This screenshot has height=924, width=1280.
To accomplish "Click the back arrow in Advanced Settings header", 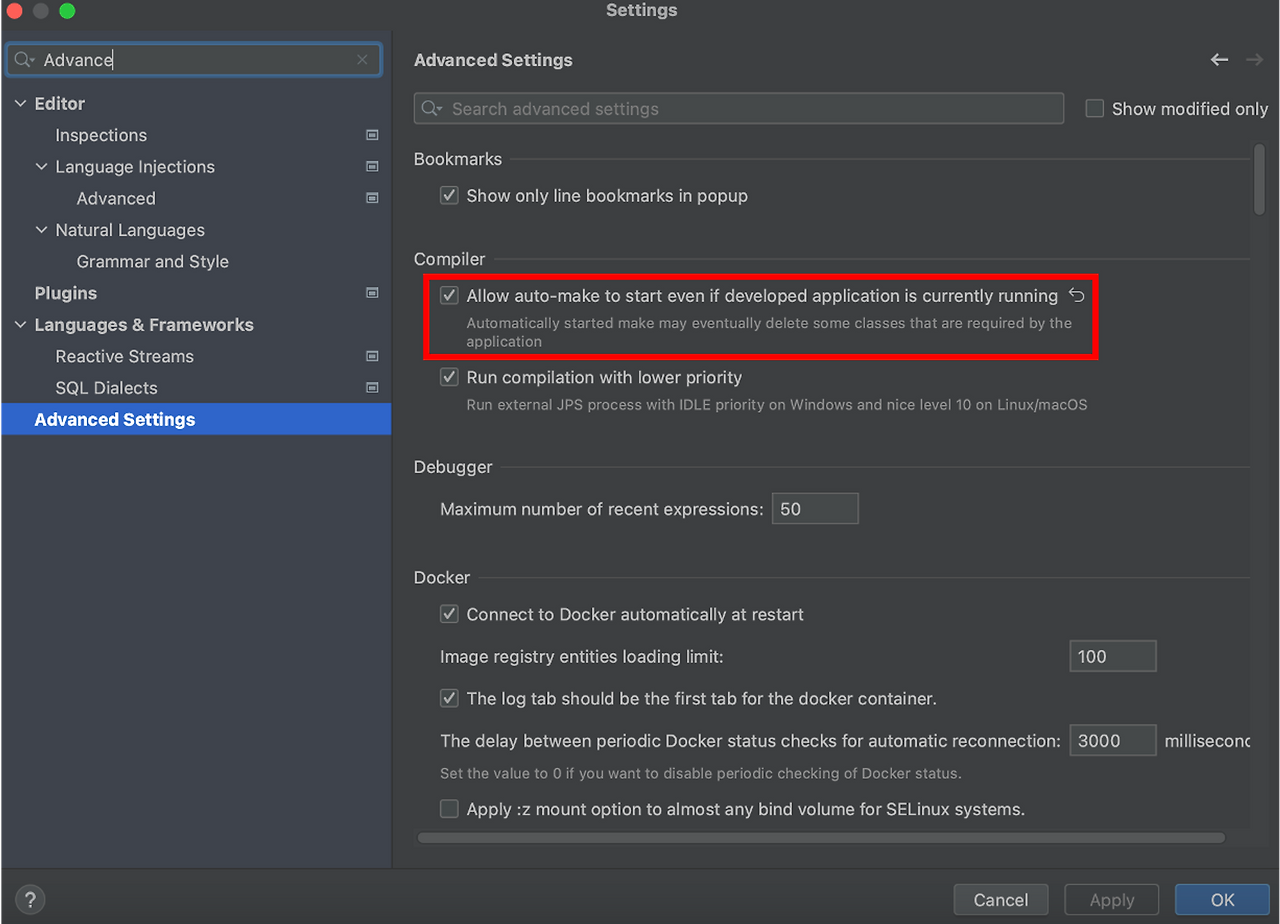I will [1219, 59].
